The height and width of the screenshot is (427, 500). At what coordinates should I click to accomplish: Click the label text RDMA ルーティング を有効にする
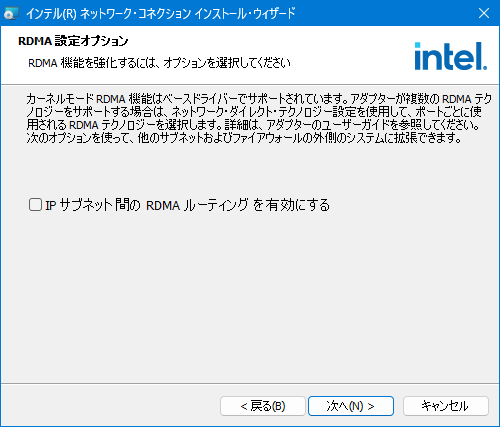(x=238, y=205)
